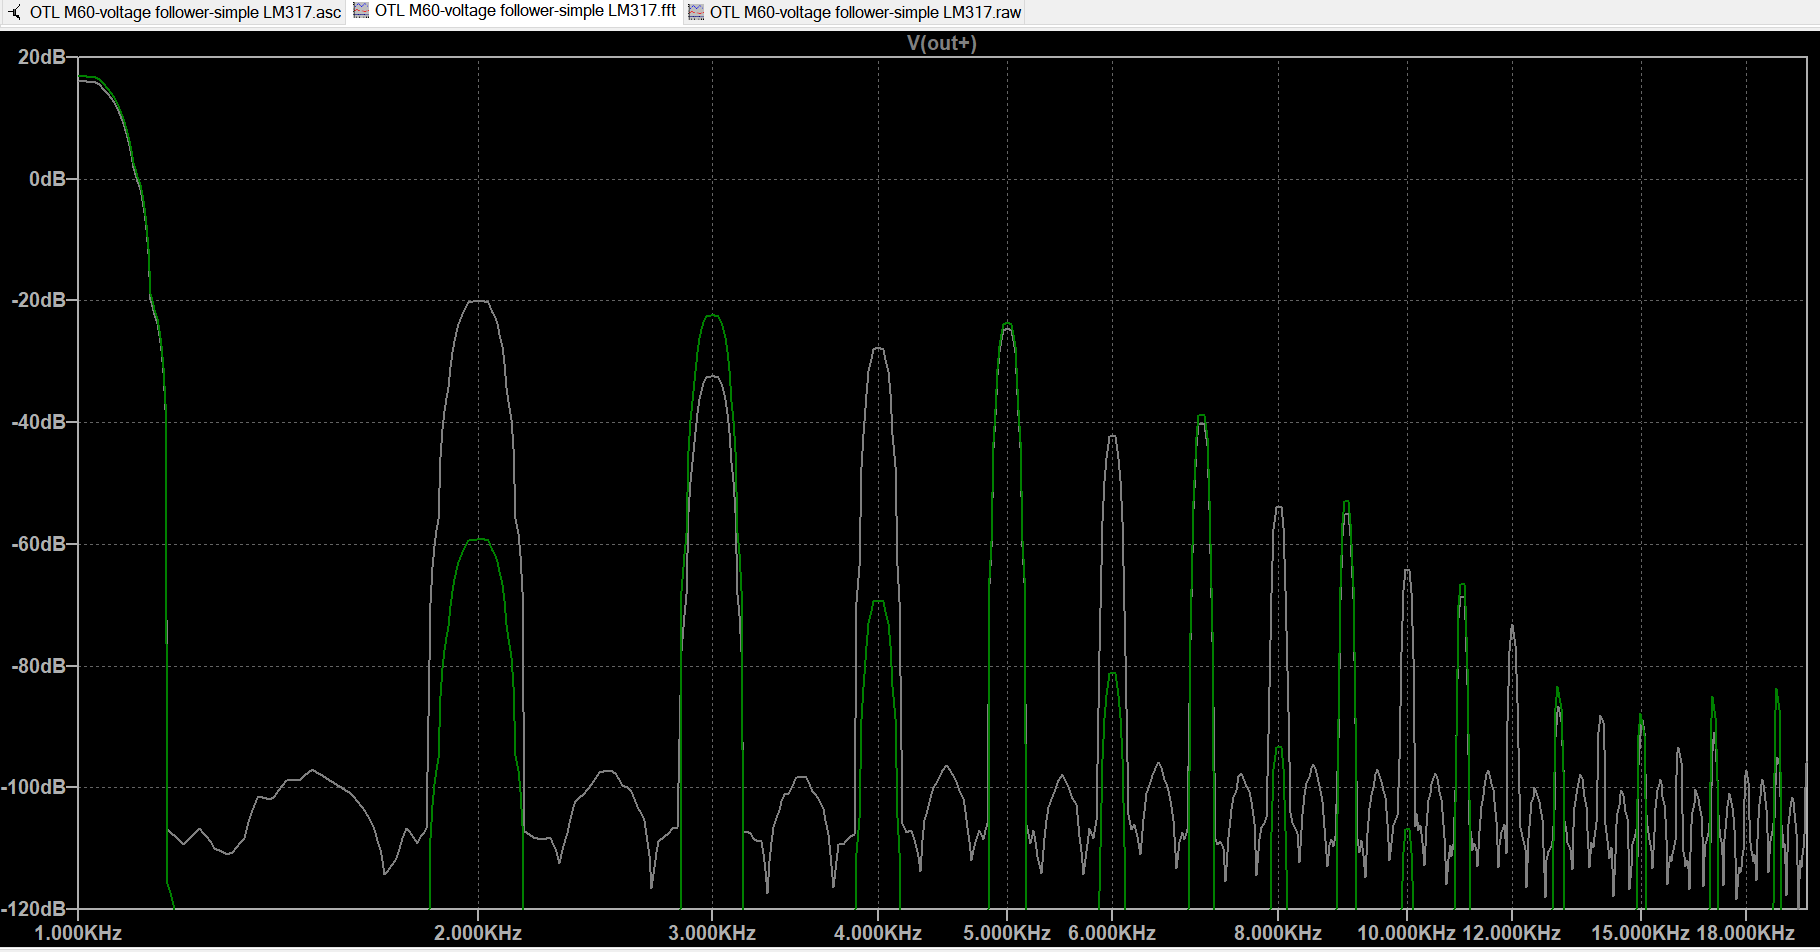Click the -20dB vertical axis label
1820x952 pixels.
click(x=38, y=300)
